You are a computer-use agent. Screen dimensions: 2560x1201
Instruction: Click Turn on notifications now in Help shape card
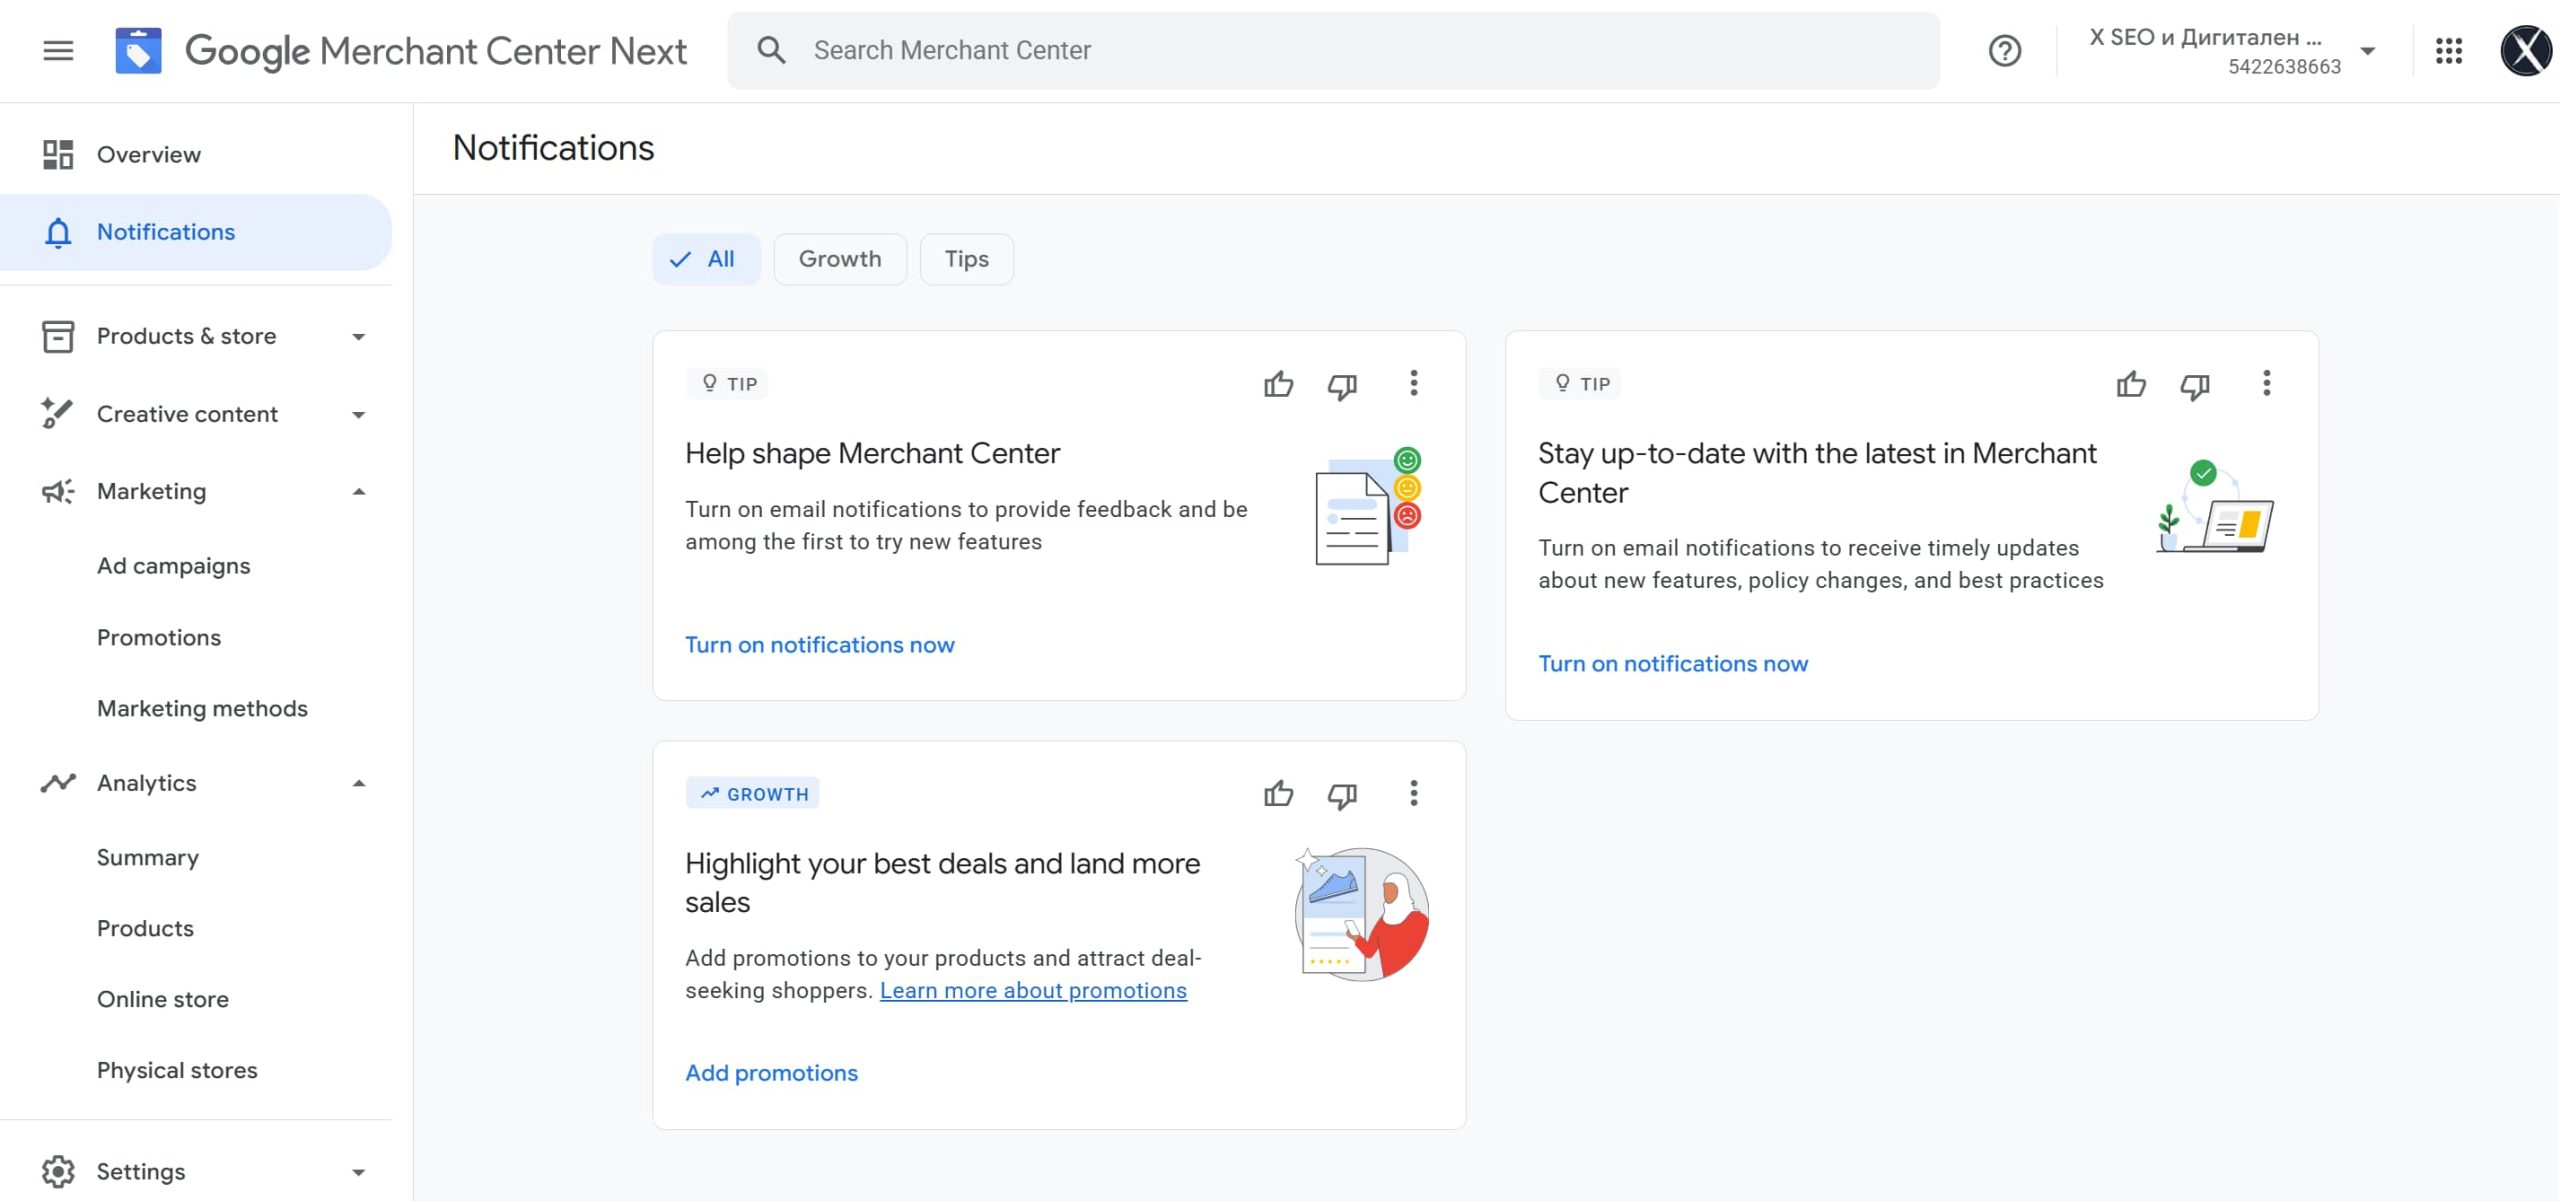[x=819, y=645]
